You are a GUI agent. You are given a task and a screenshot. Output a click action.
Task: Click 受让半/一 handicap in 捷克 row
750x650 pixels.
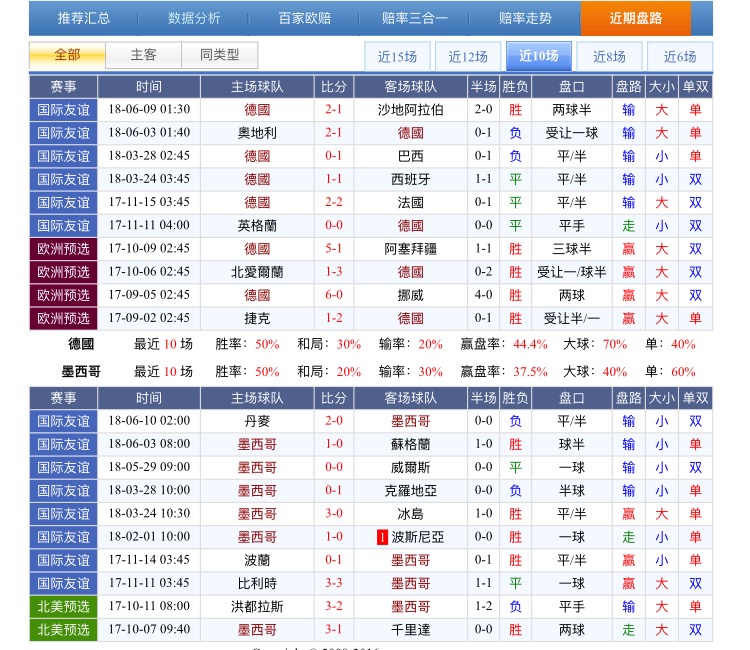[x=572, y=319]
